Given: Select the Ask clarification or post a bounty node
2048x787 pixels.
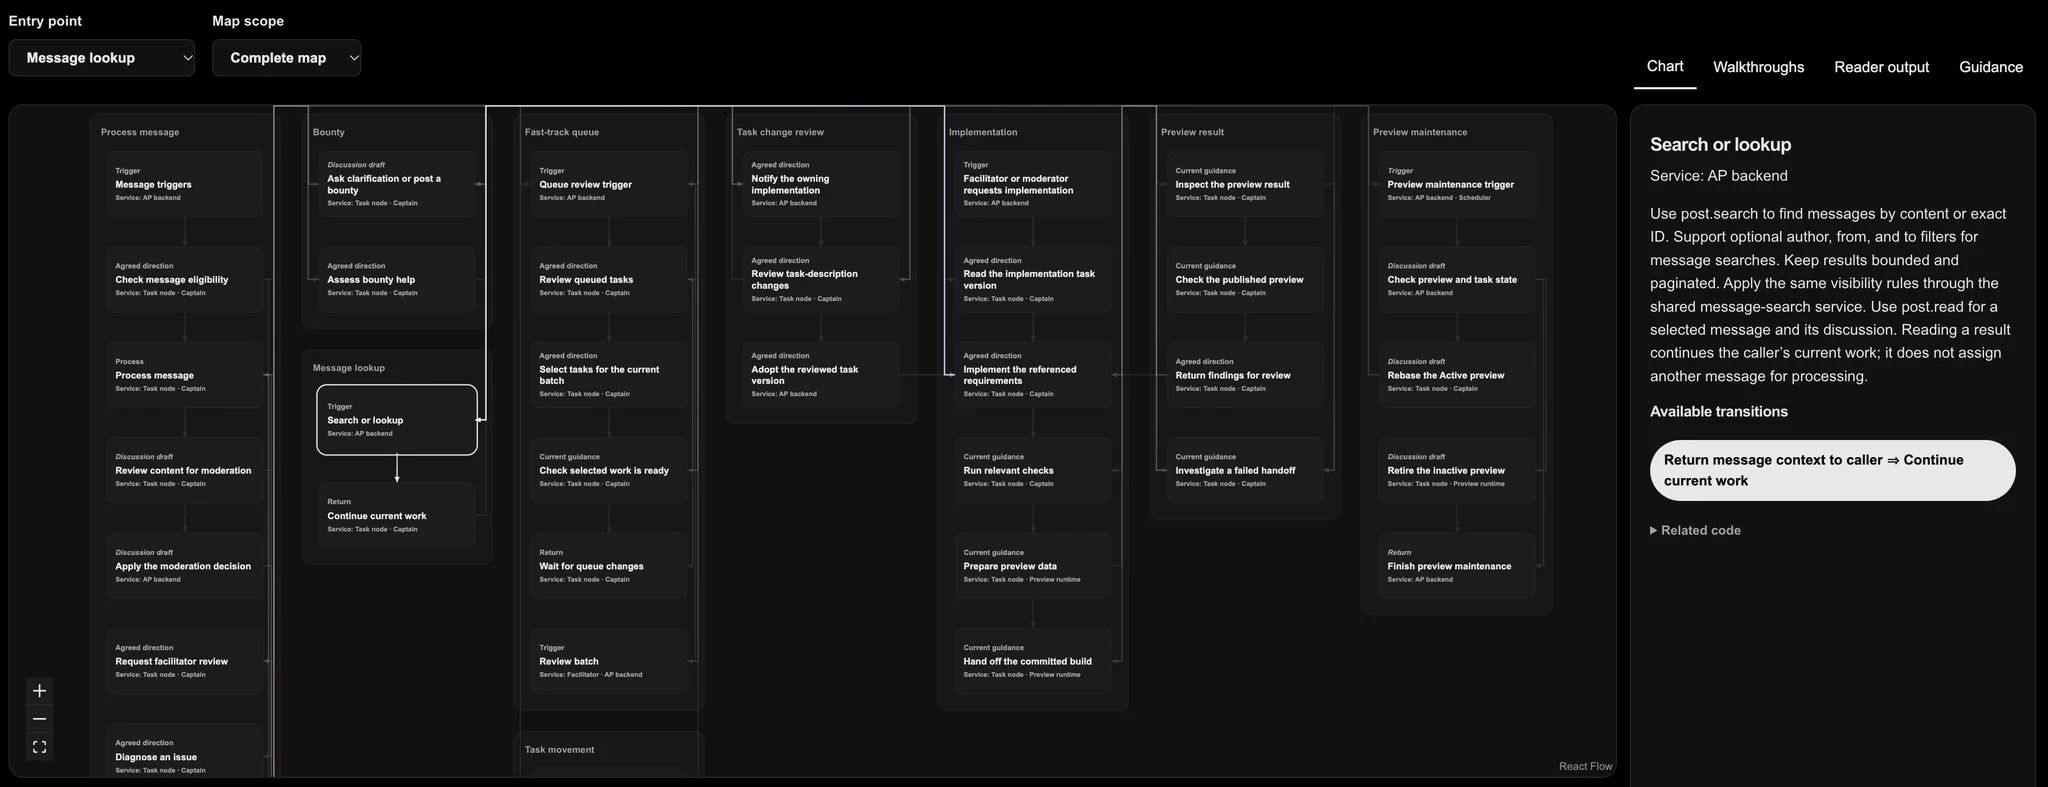Looking at the screenshot, I should pos(397,184).
